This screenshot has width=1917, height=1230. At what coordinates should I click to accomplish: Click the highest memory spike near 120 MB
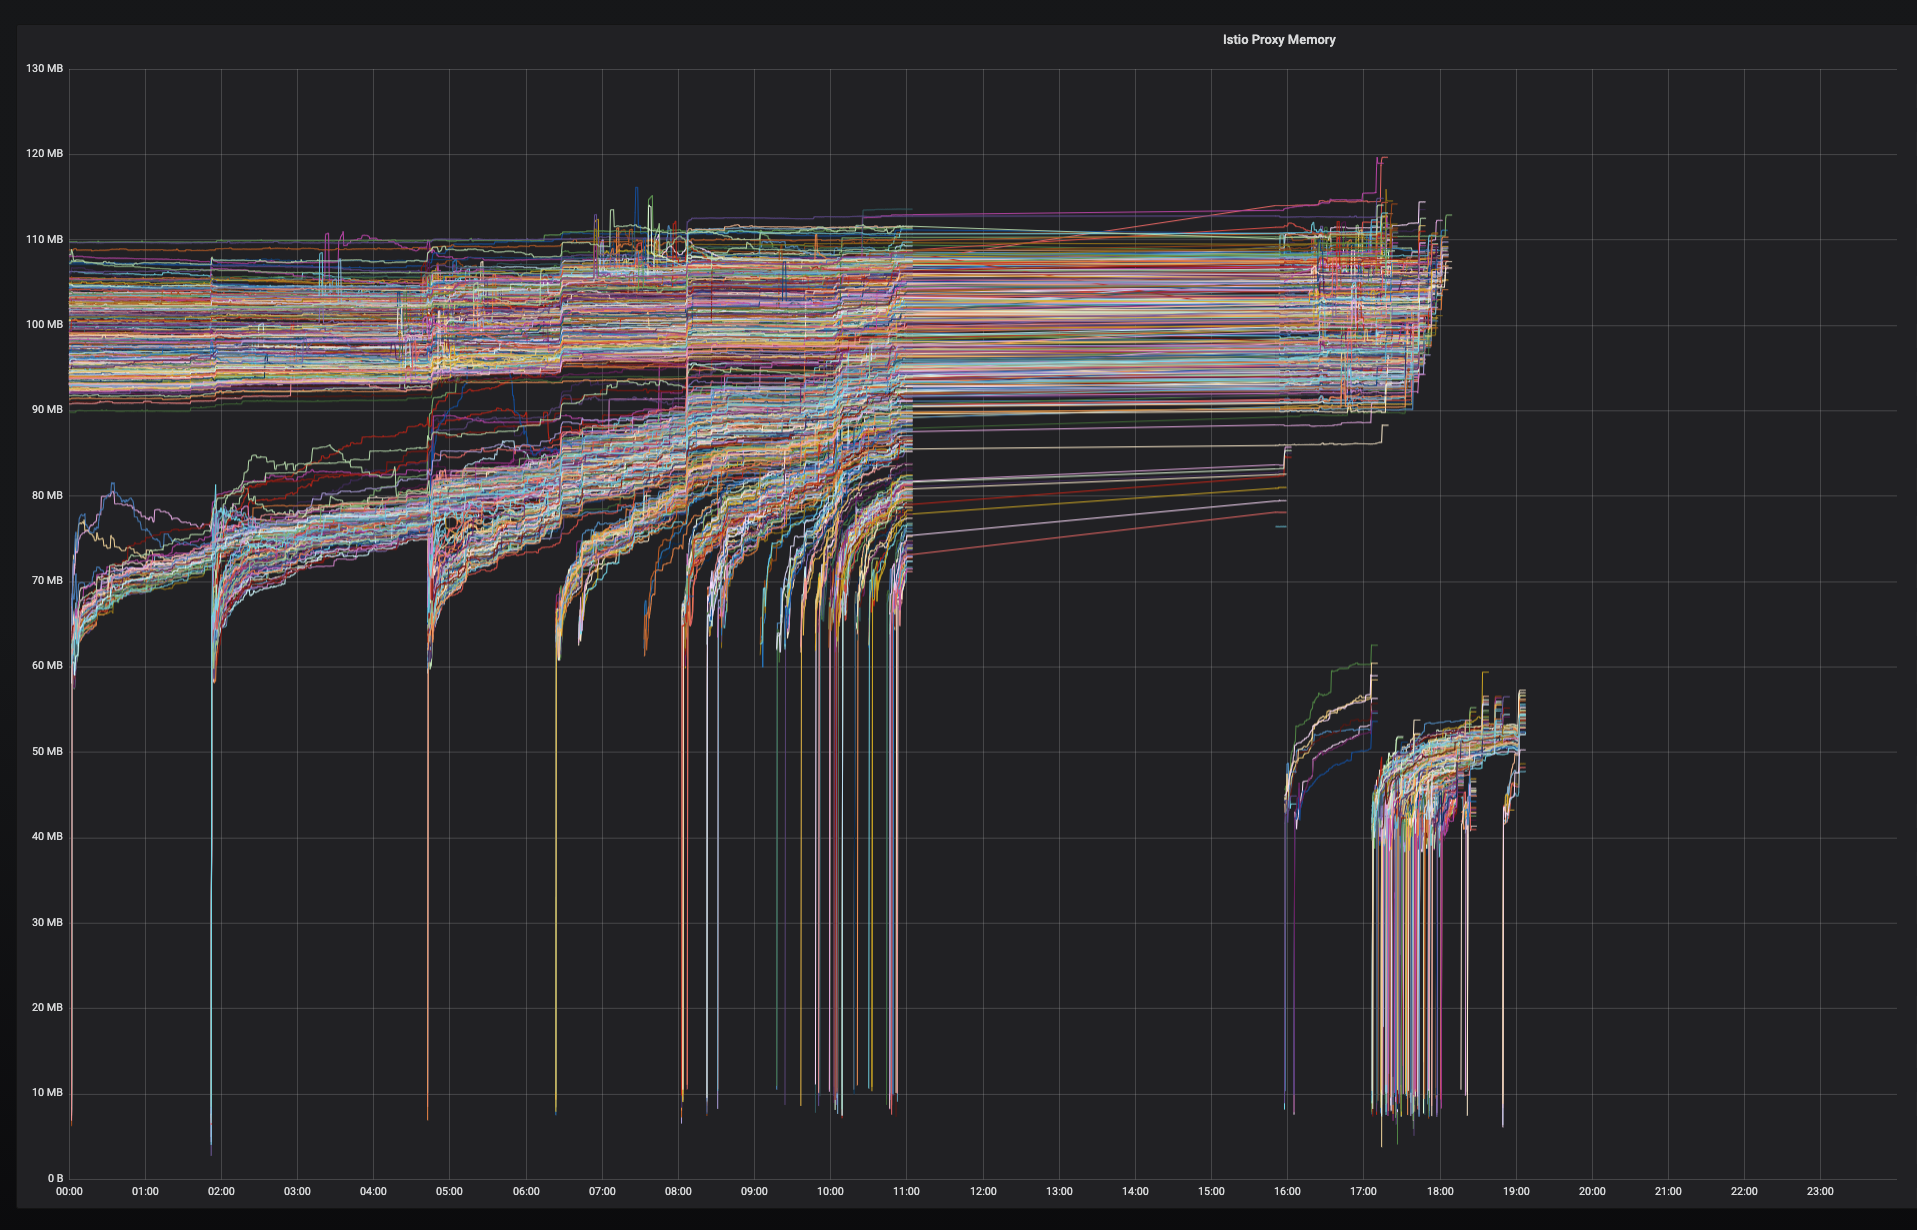point(1382,158)
